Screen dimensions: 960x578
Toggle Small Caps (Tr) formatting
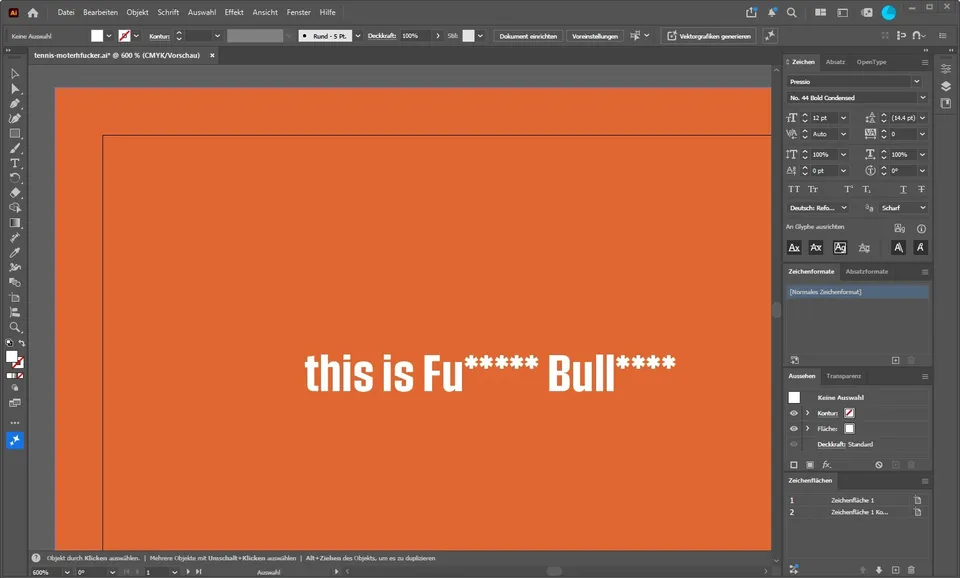point(813,189)
